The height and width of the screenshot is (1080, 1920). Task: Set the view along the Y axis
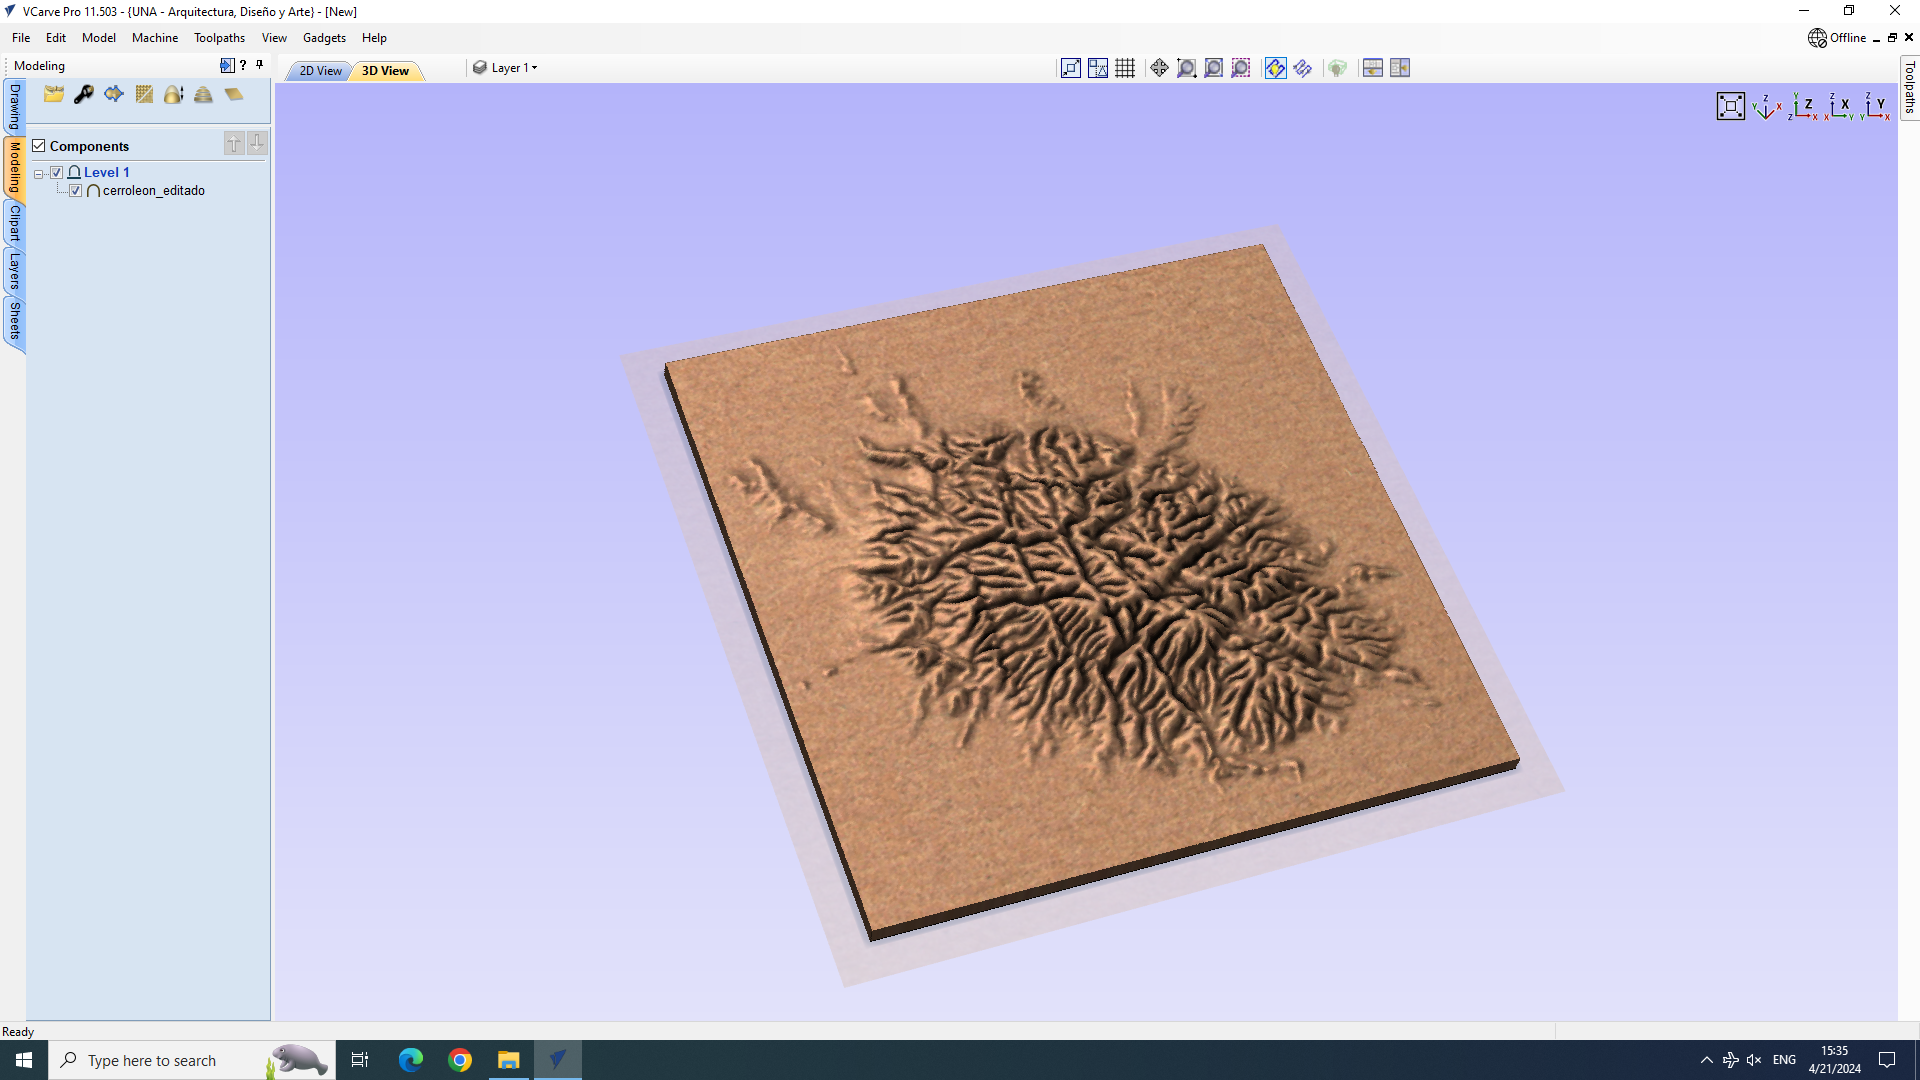tap(1876, 106)
